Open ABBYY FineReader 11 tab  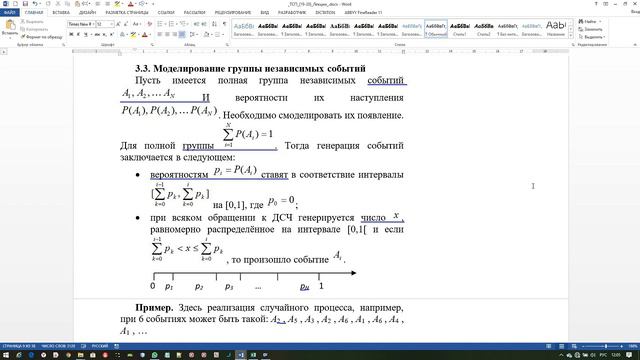coord(363,13)
